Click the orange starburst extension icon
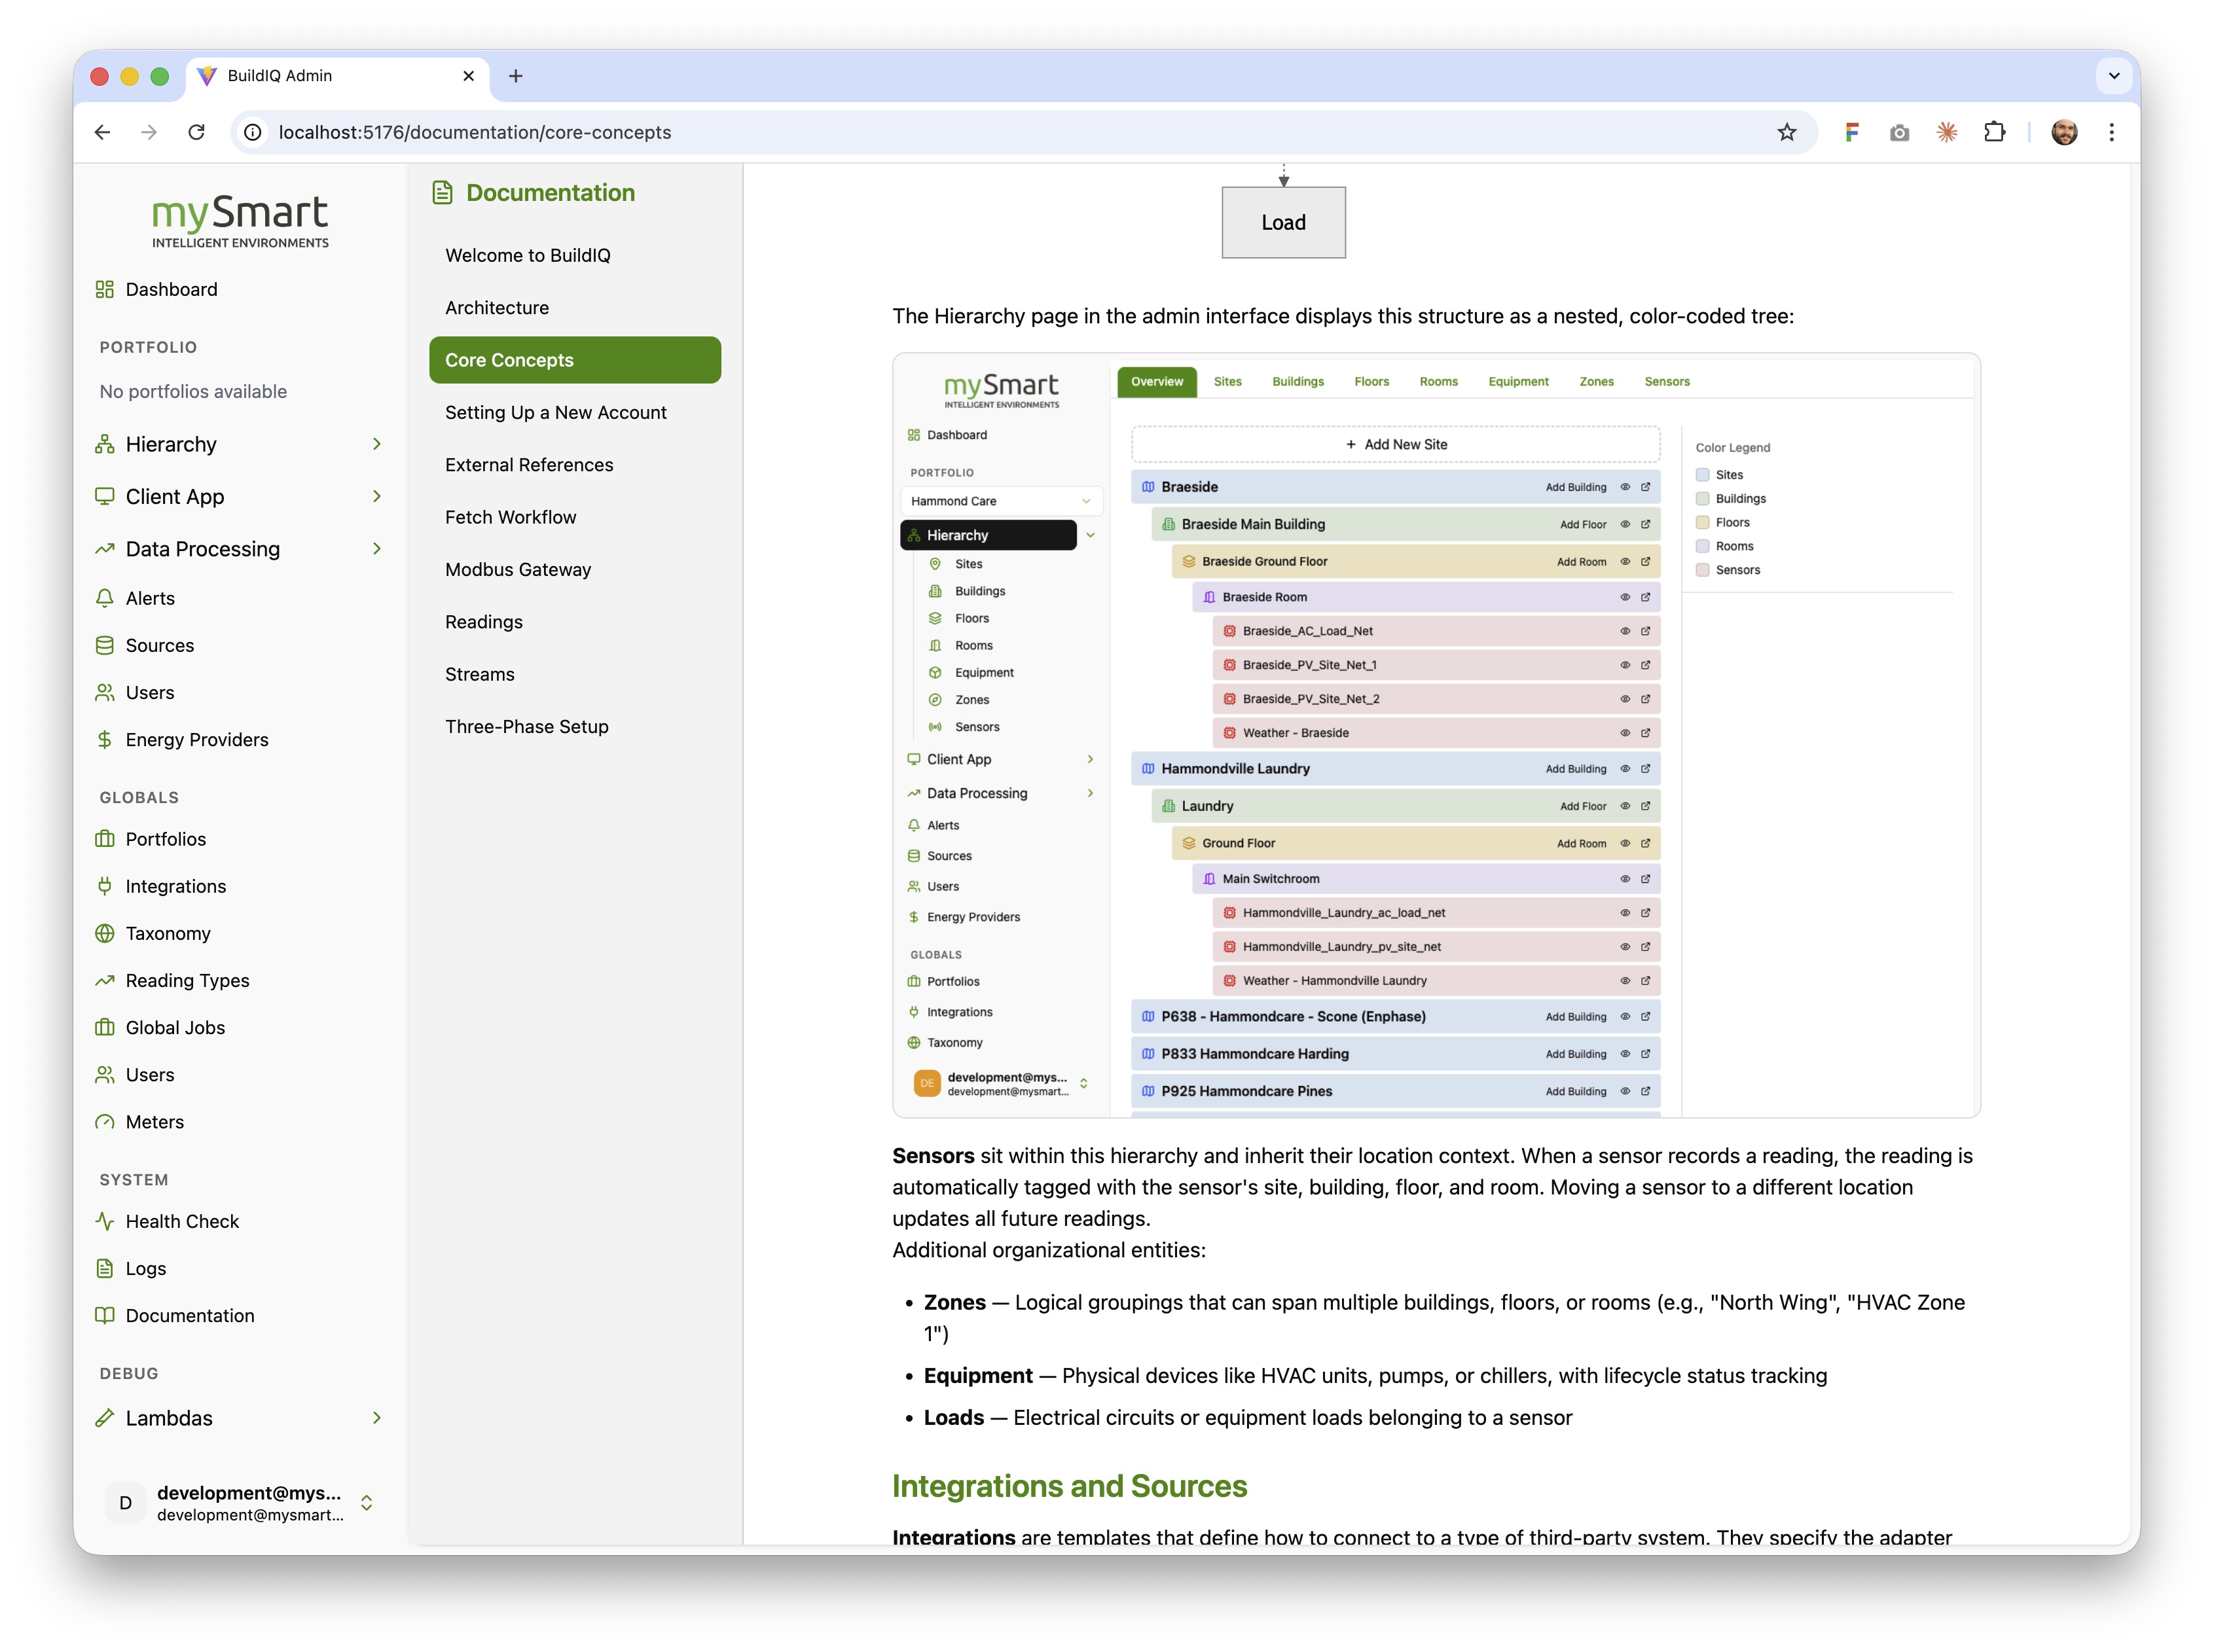The image size is (2214, 1652). (x=1946, y=132)
